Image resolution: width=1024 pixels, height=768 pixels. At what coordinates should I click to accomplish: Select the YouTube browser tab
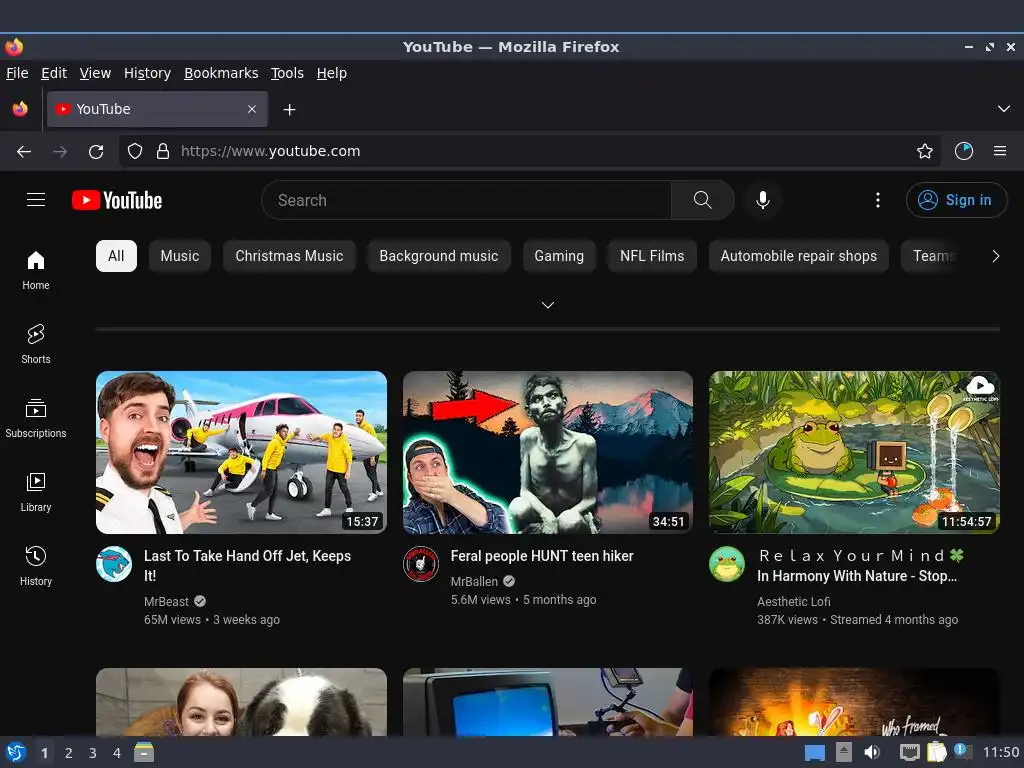[x=157, y=109]
